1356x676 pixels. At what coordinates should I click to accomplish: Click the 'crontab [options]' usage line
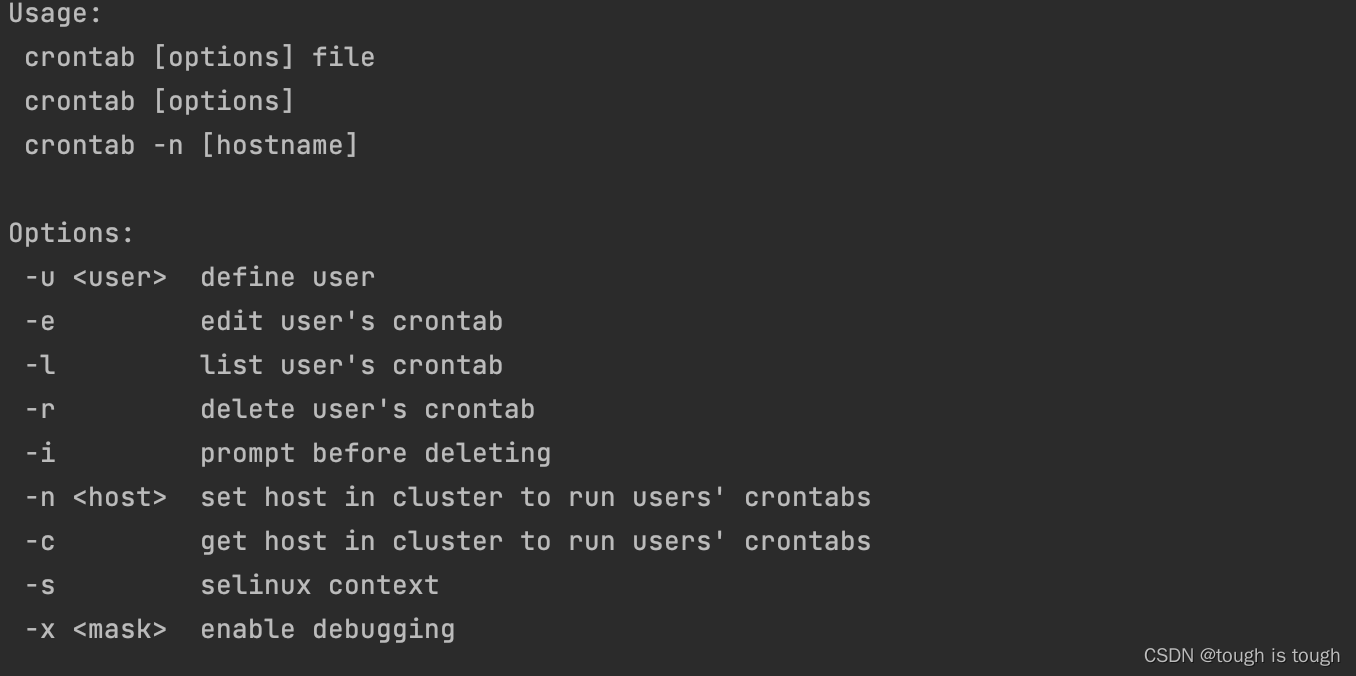click(x=160, y=101)
